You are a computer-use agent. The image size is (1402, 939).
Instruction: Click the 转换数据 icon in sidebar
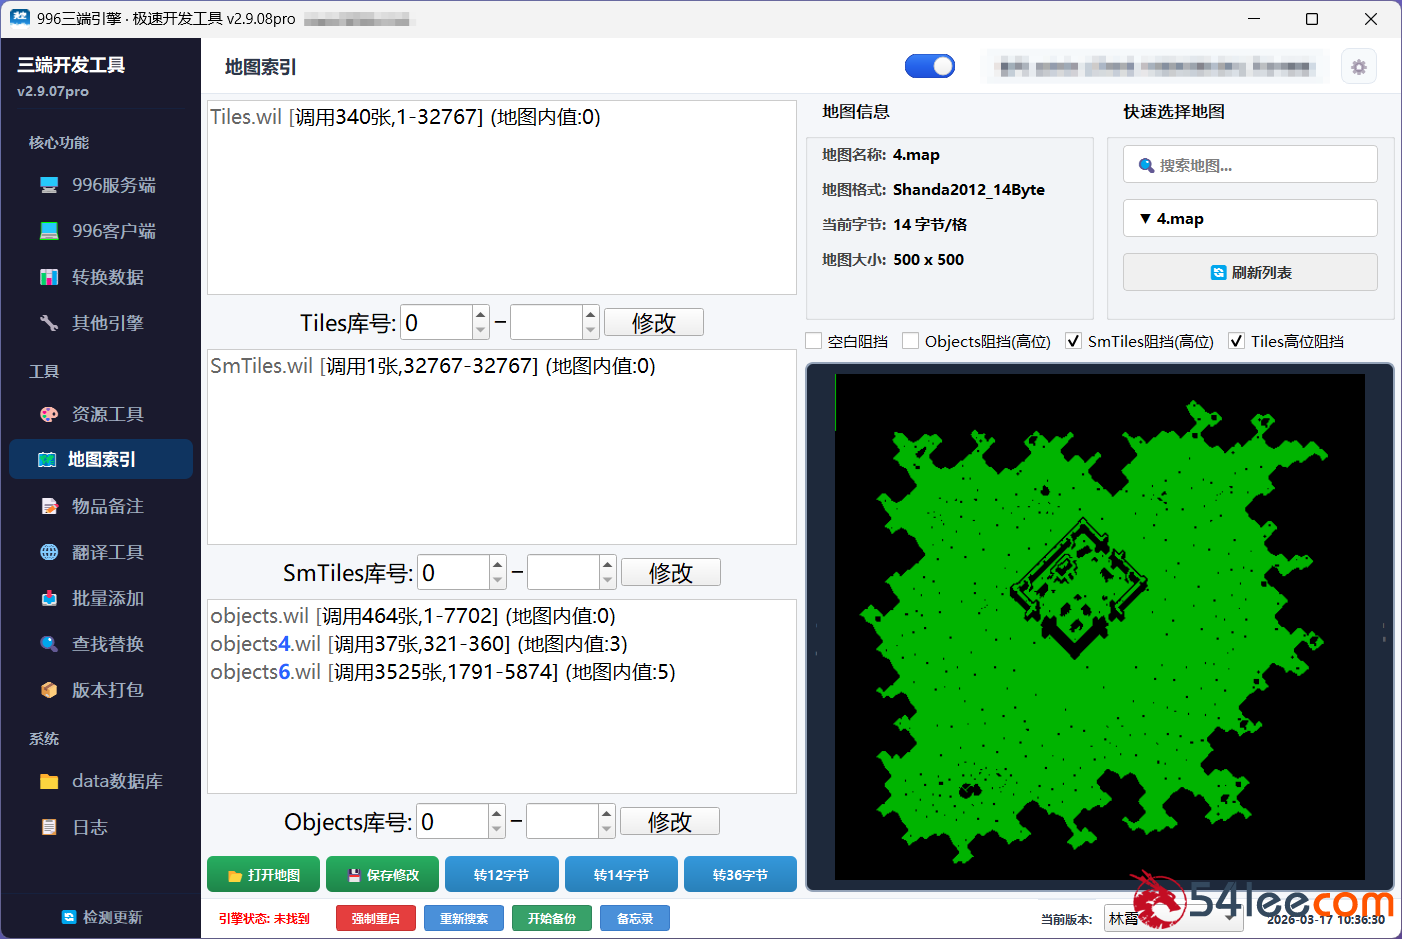pyautogui.click(x=49, y=277)
